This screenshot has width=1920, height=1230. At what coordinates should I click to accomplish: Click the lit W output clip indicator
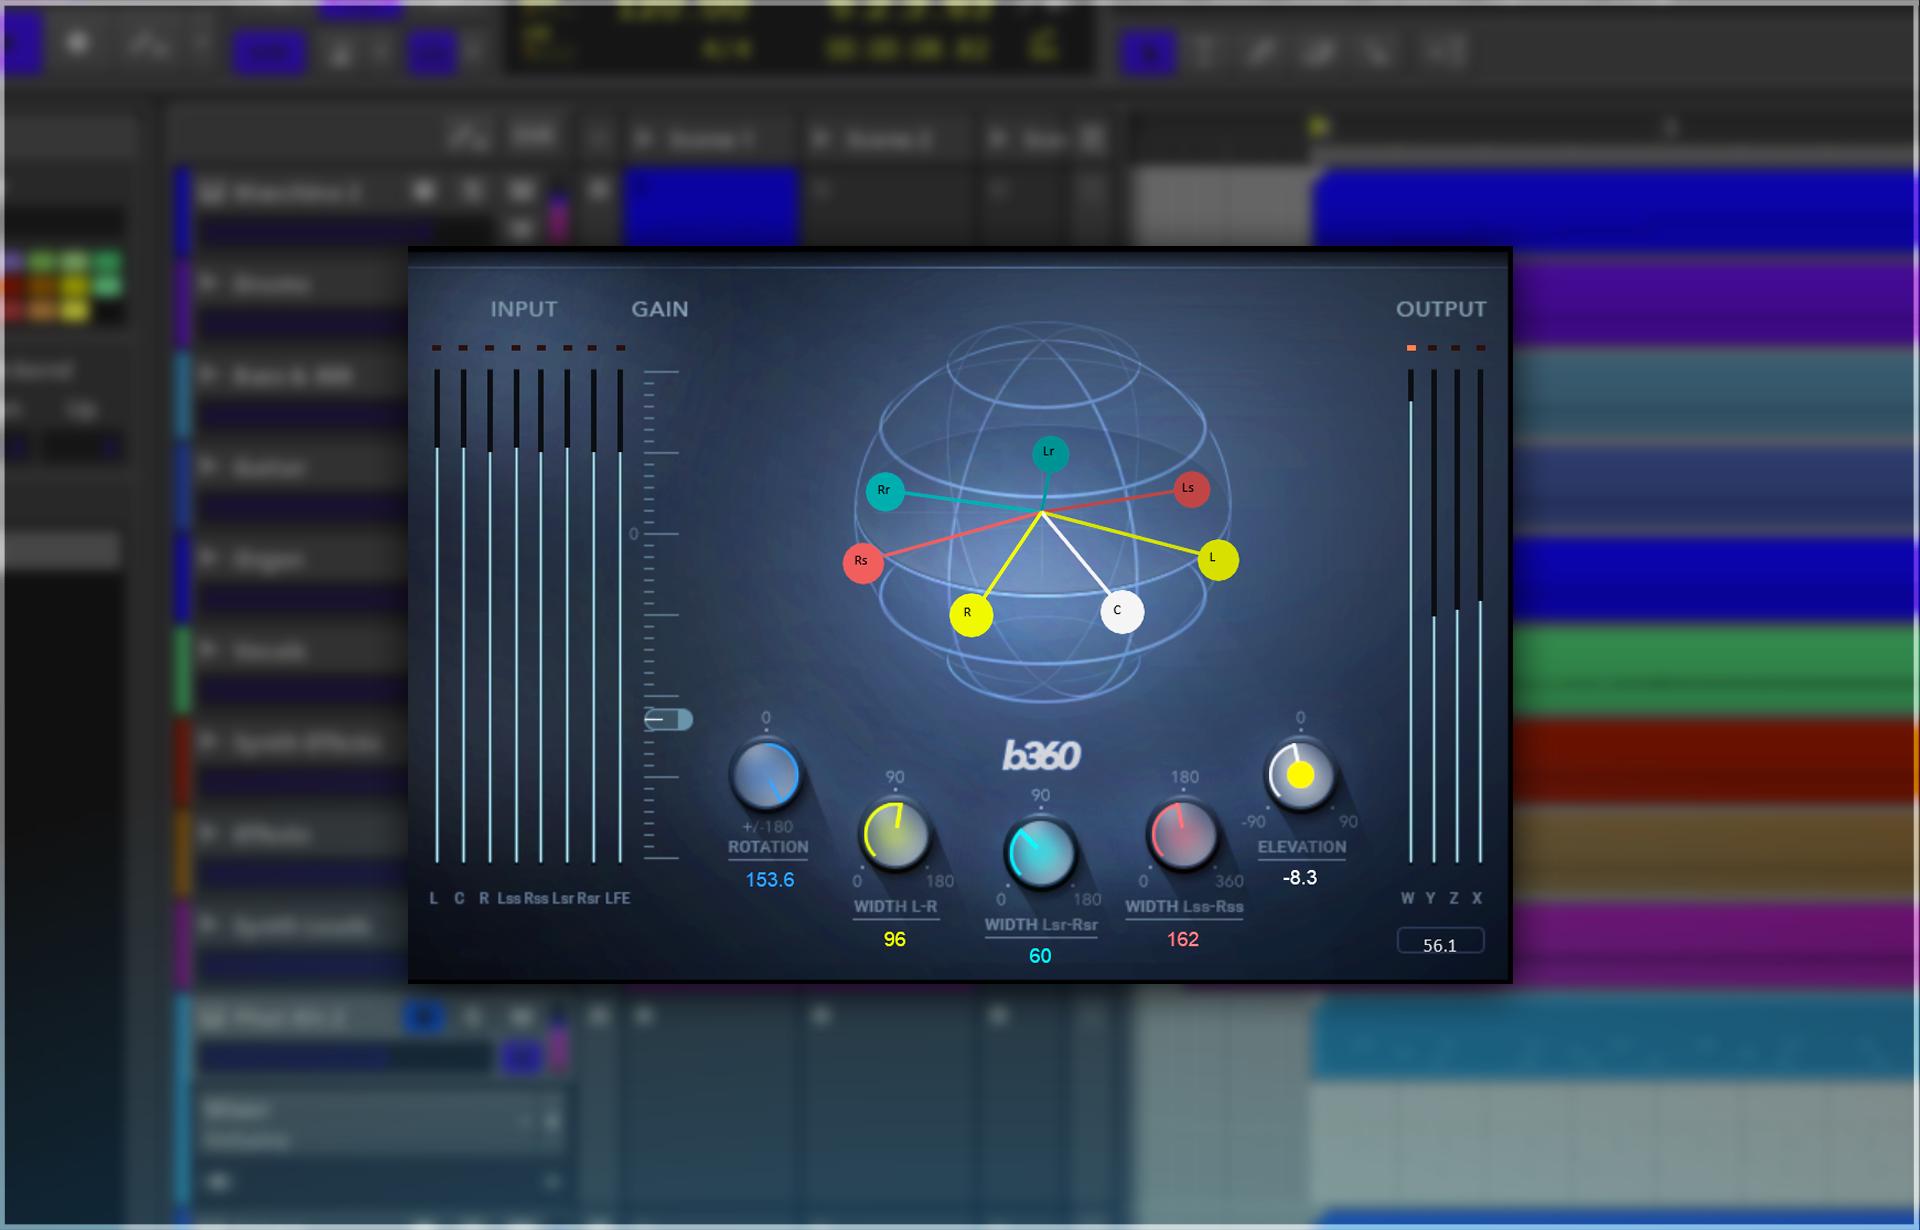click(1411, 348)
